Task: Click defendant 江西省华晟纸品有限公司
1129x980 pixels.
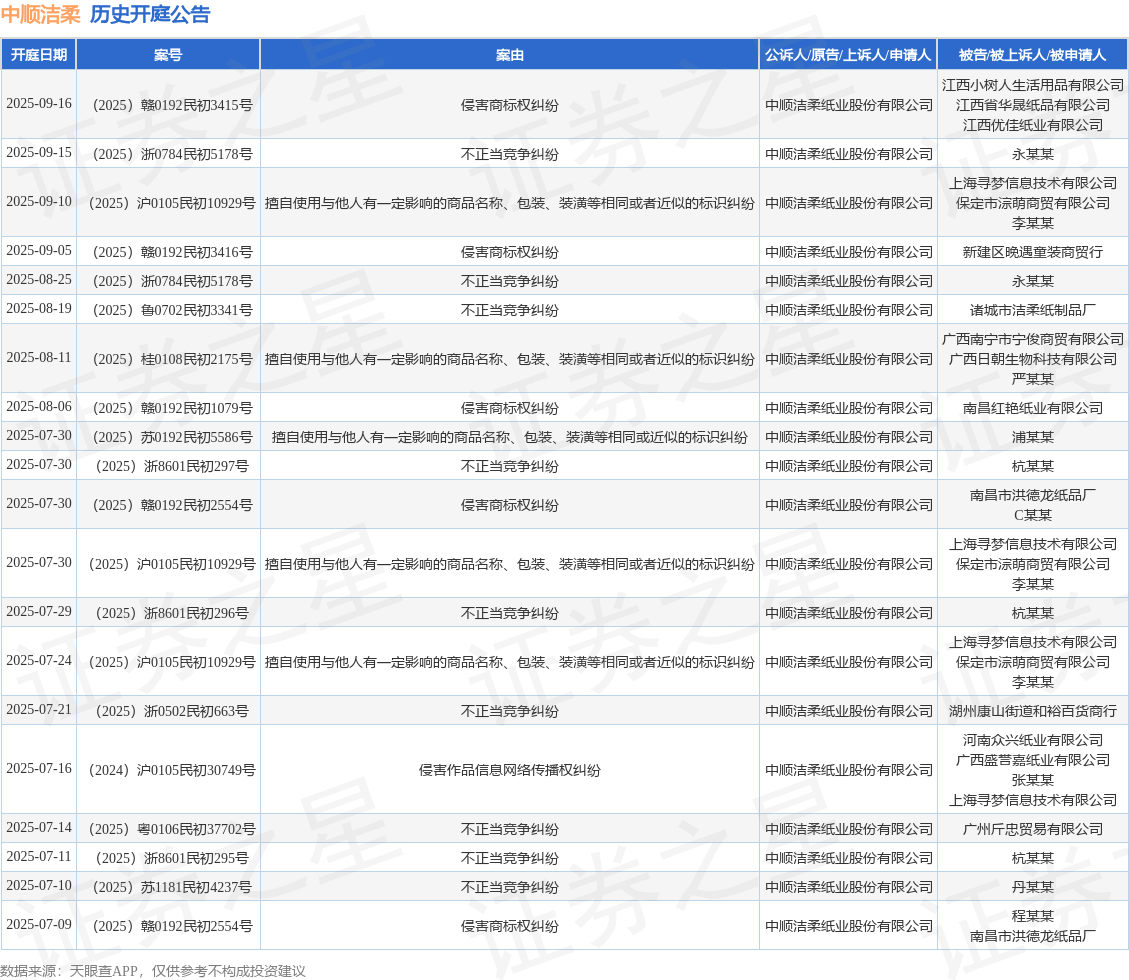Action: (x=1033, y=105)
